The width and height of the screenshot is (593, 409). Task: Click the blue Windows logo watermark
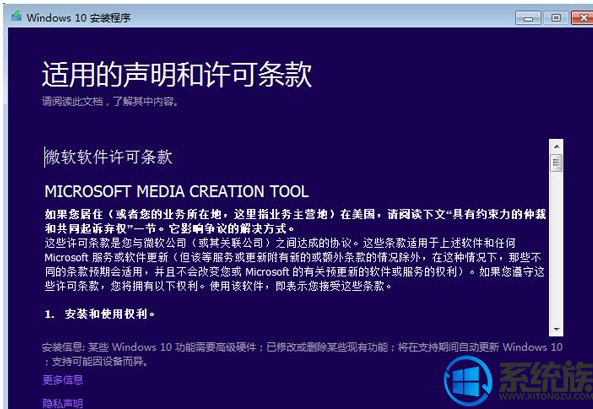coord(468,381)
